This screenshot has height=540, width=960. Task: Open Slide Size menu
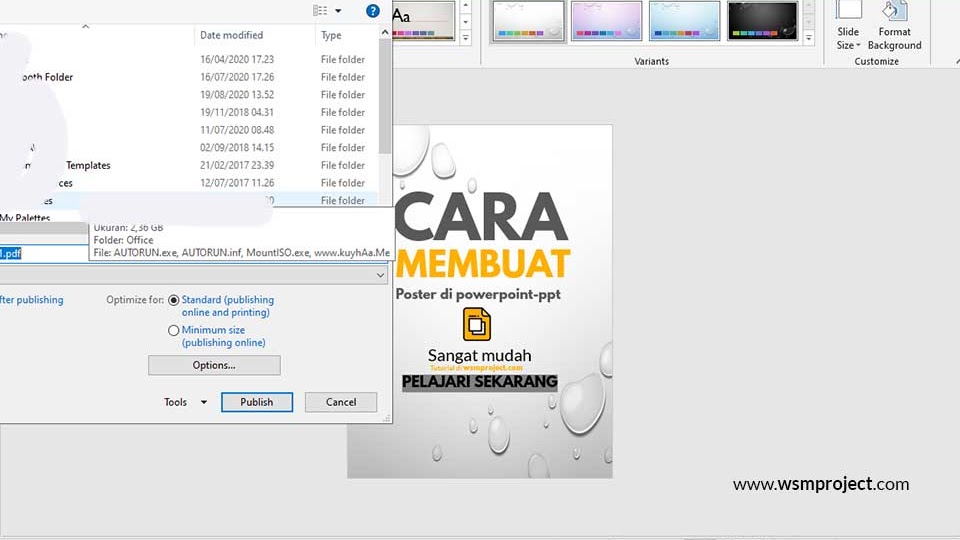point(848,26)
